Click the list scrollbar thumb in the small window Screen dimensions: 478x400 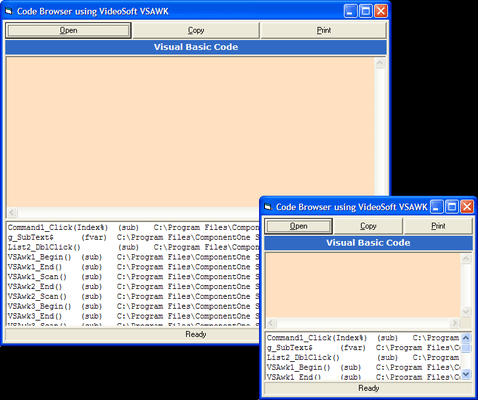[x=466, y=348]
